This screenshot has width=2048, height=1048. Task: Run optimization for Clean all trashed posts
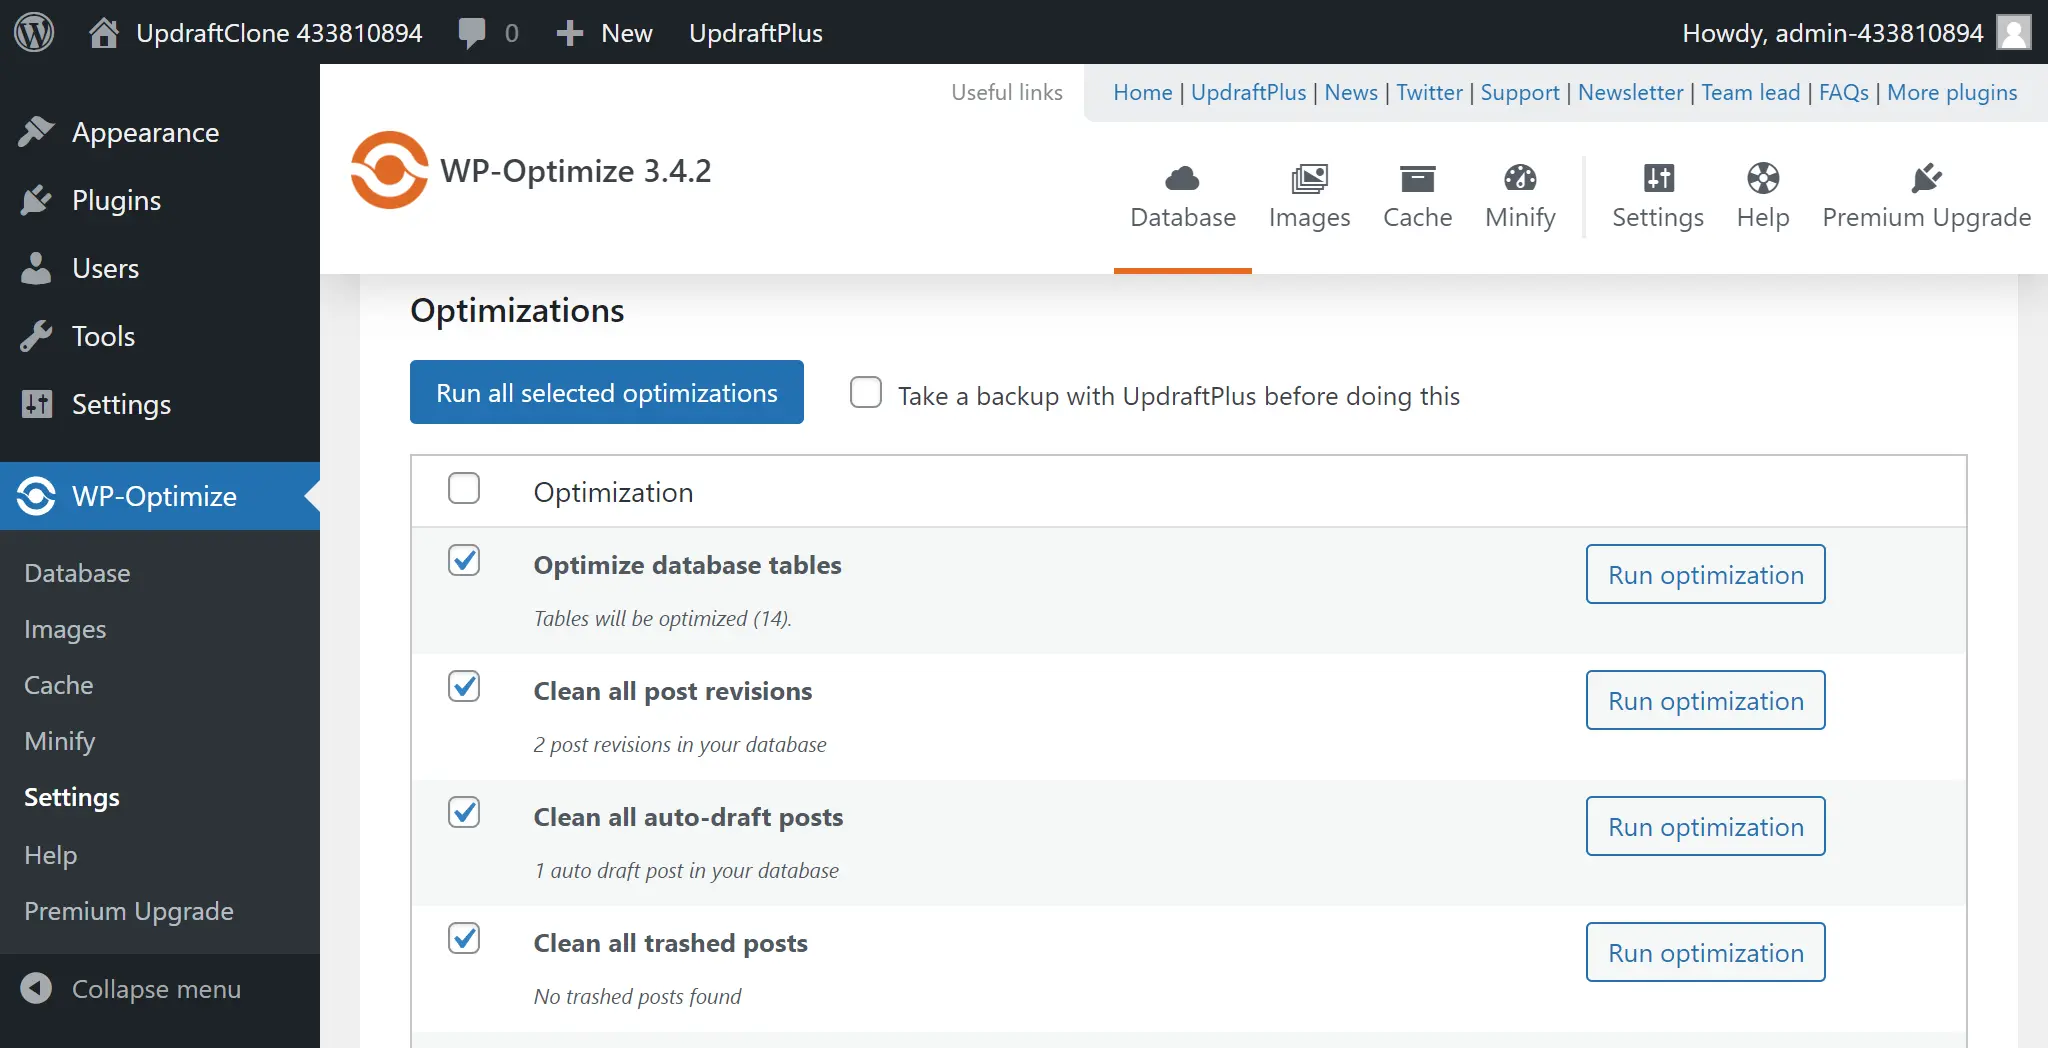point(1706,952)
